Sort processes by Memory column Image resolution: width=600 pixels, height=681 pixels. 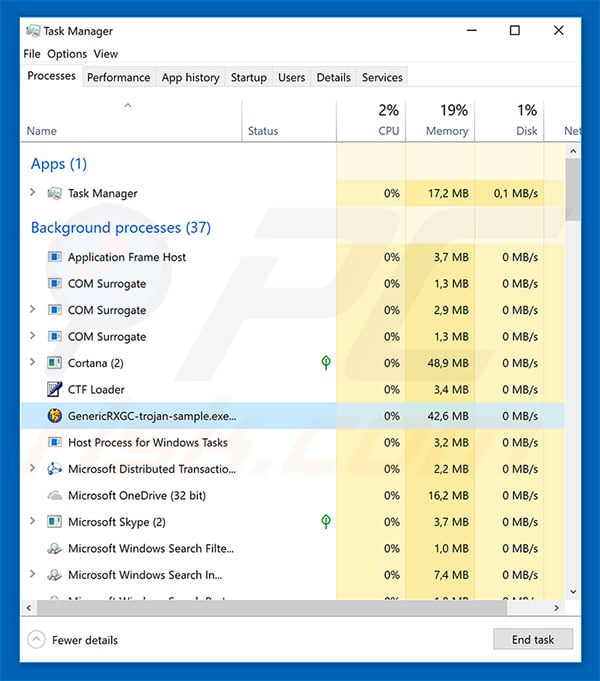(x=440, y=121)
